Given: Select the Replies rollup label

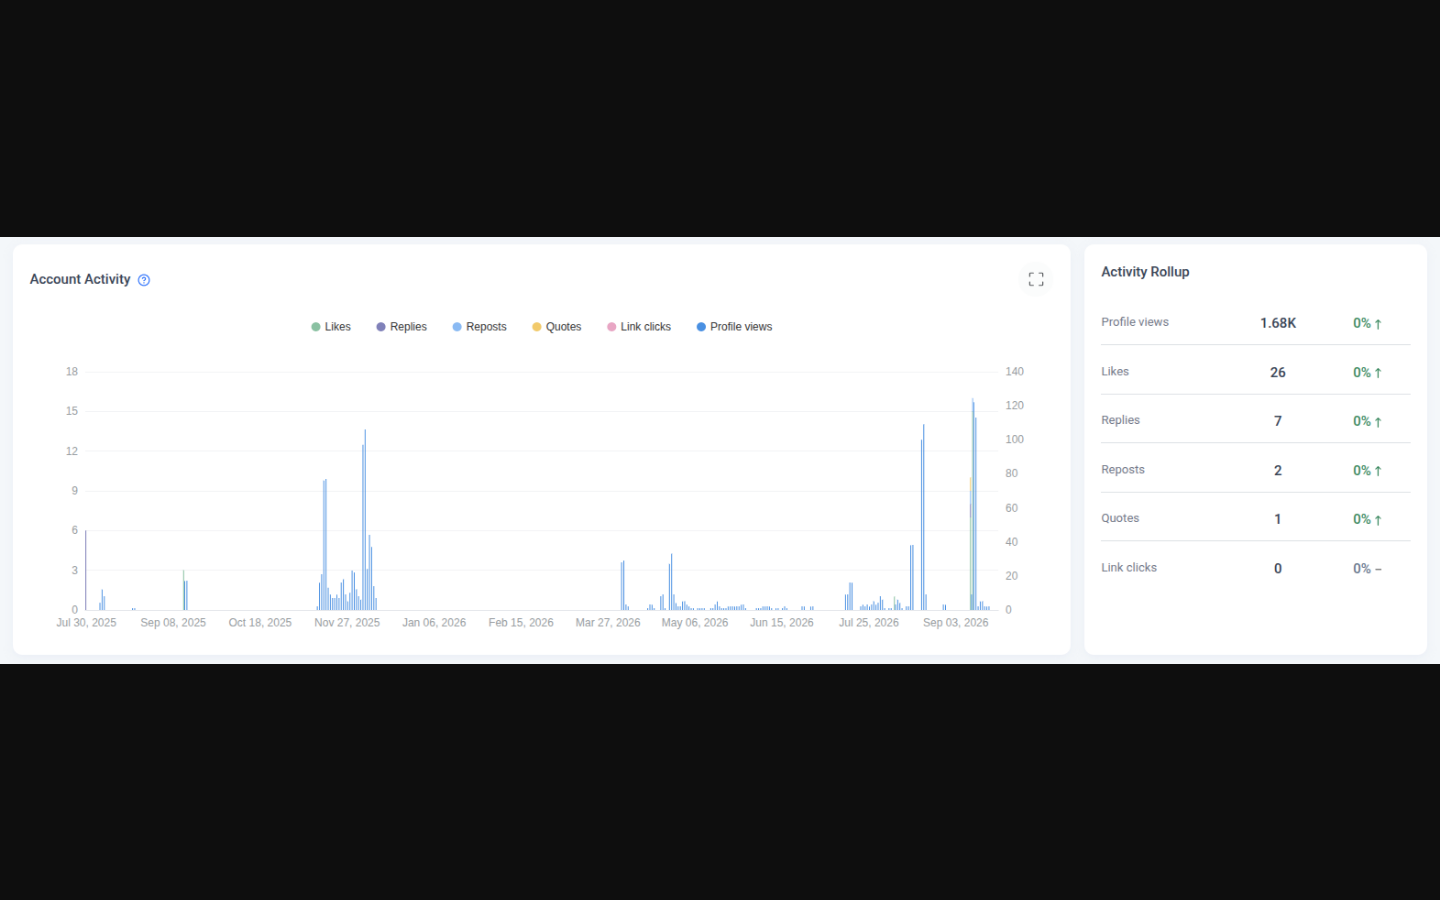Looking at the screenshot, I should click(x=1120, y=420).
